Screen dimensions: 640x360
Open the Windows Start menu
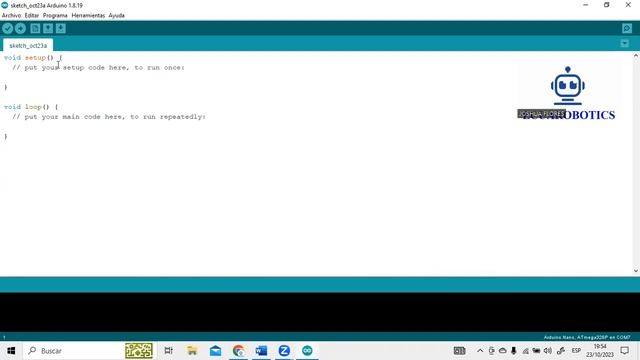11,351
